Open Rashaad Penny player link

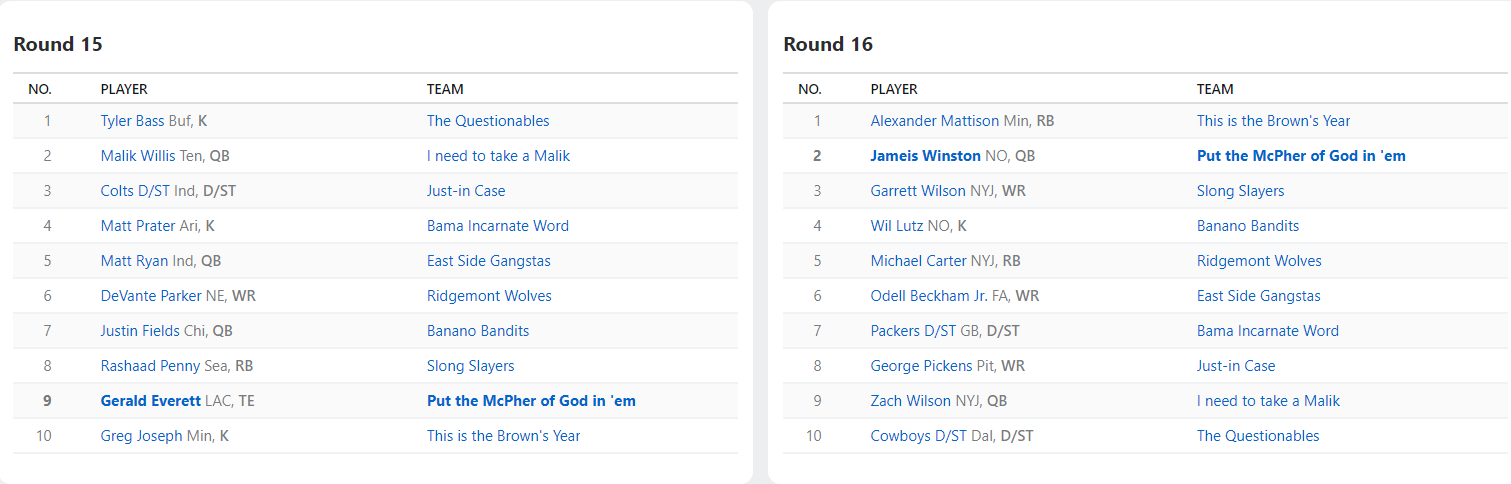[x=150, y=366]
